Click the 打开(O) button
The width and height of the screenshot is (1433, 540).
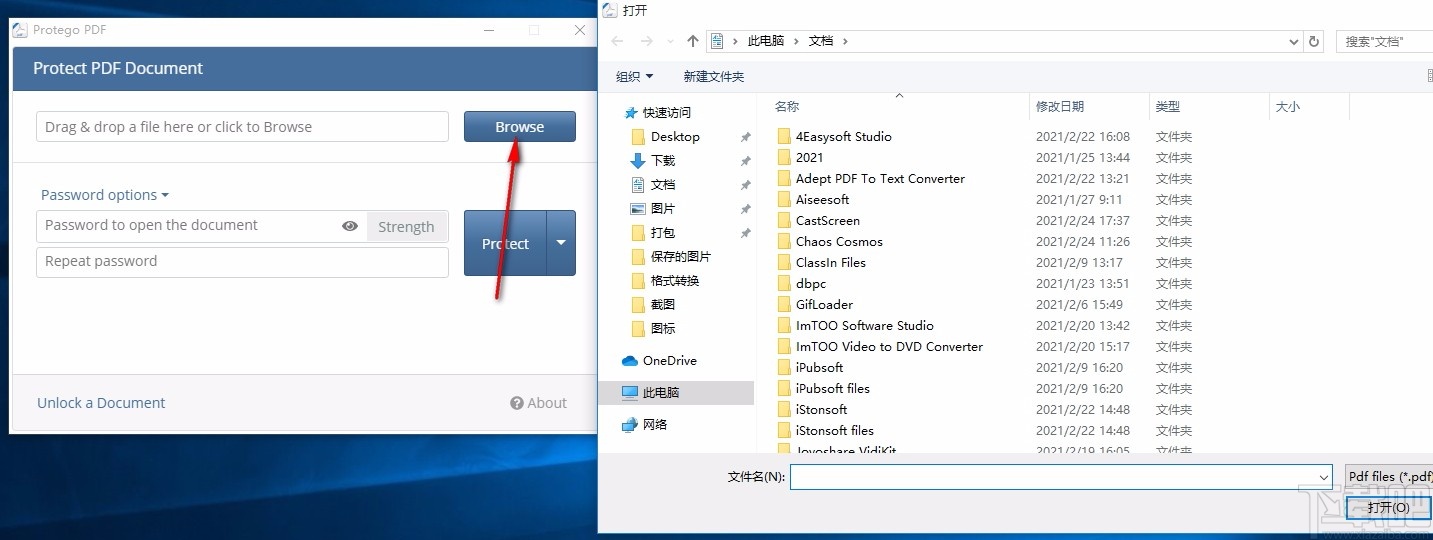[1388, 507]
